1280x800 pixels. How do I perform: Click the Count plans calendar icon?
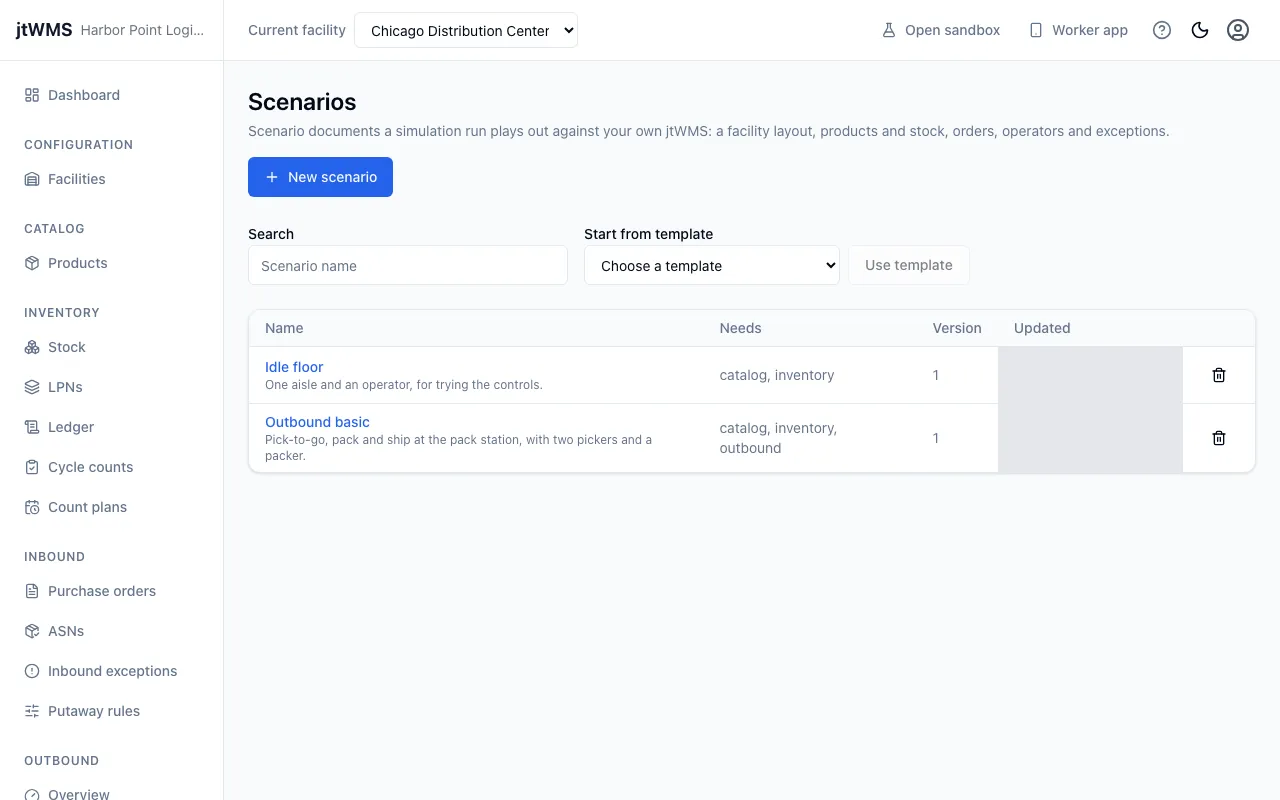pos(32,507)
